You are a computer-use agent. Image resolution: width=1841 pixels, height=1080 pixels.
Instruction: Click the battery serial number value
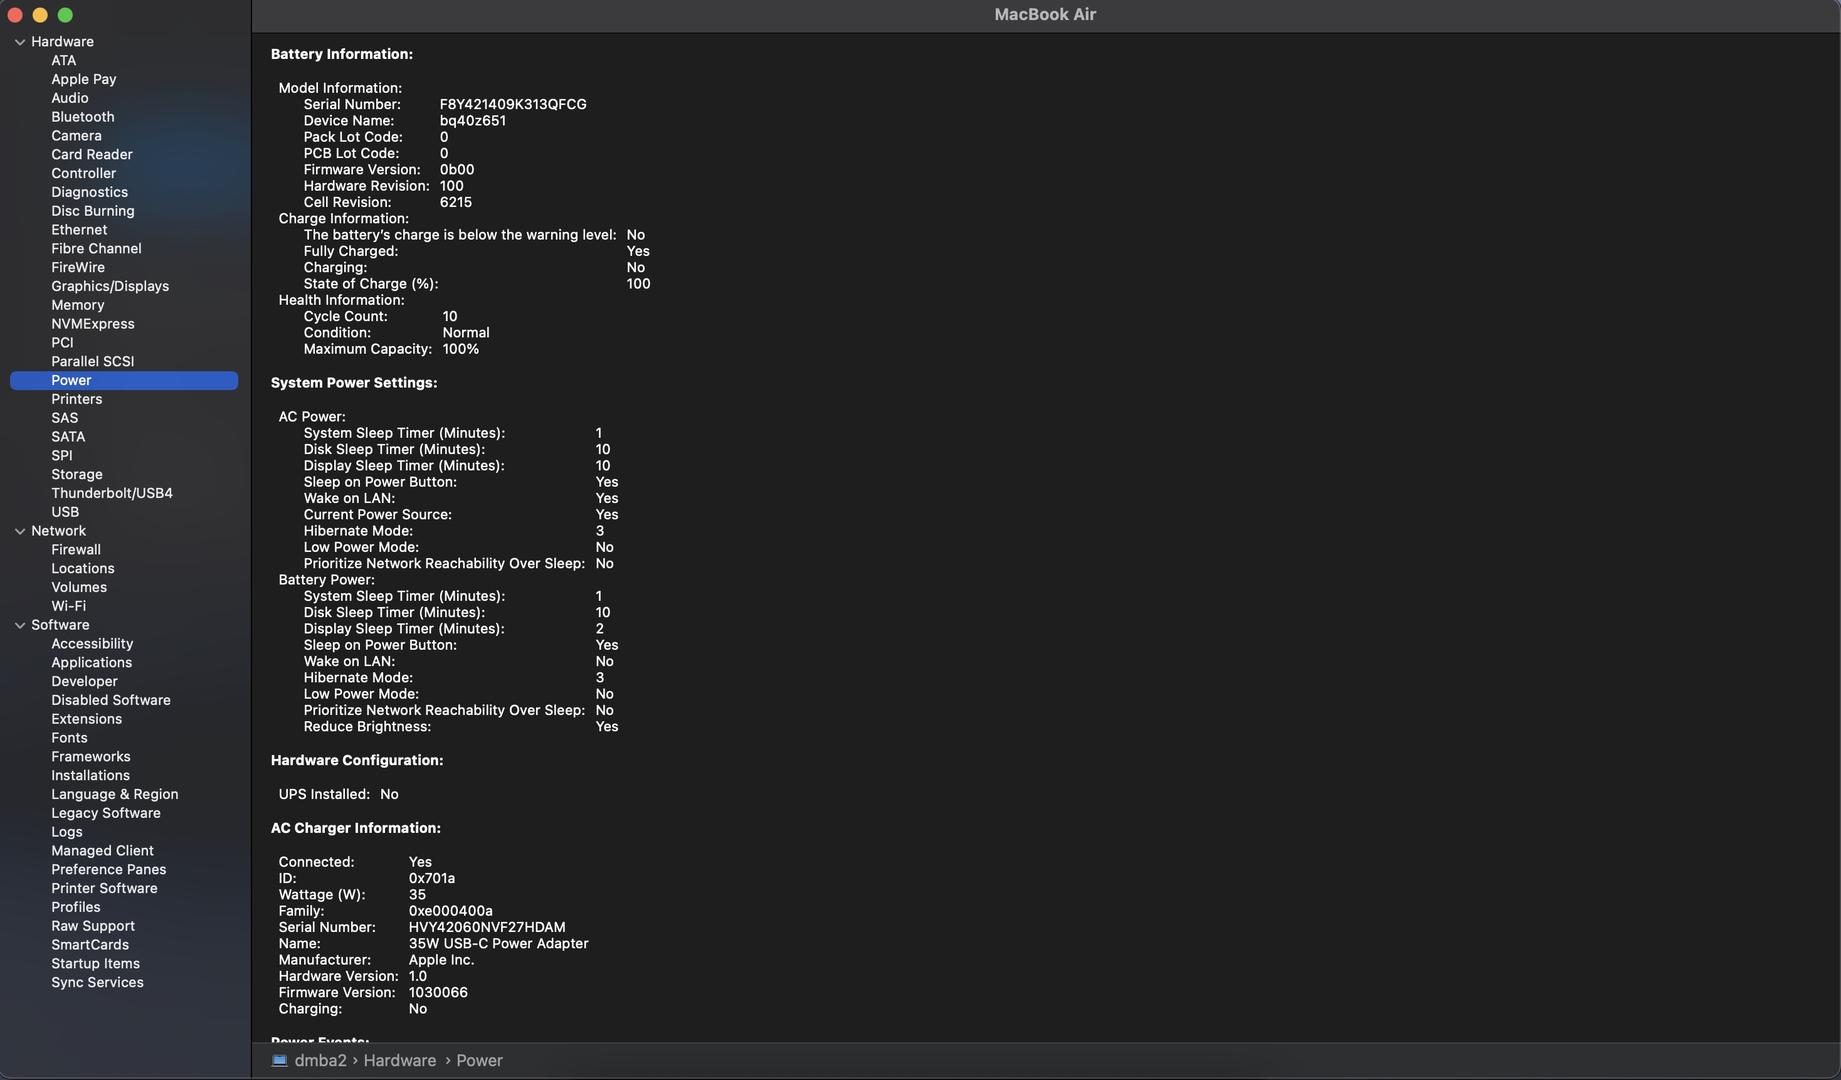[512, 104]
